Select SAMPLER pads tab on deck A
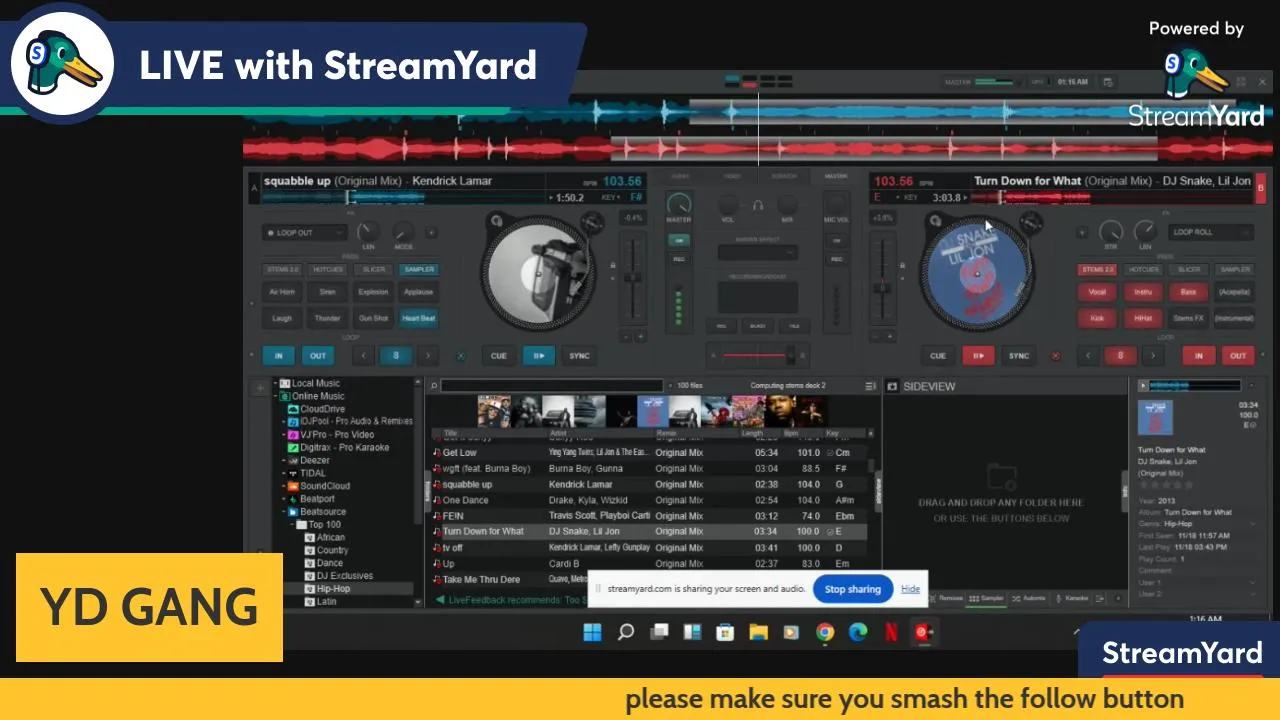The height and width of the screenshot is (720, 1280). [x=419, y=269]
